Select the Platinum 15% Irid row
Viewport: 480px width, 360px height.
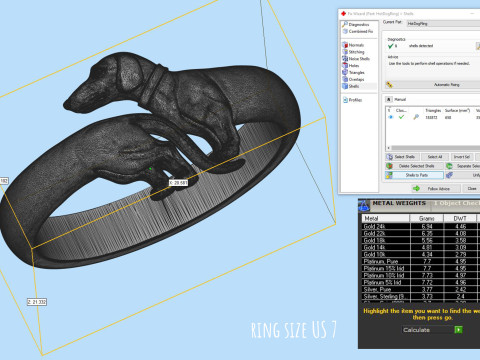[x=420, y=268]
